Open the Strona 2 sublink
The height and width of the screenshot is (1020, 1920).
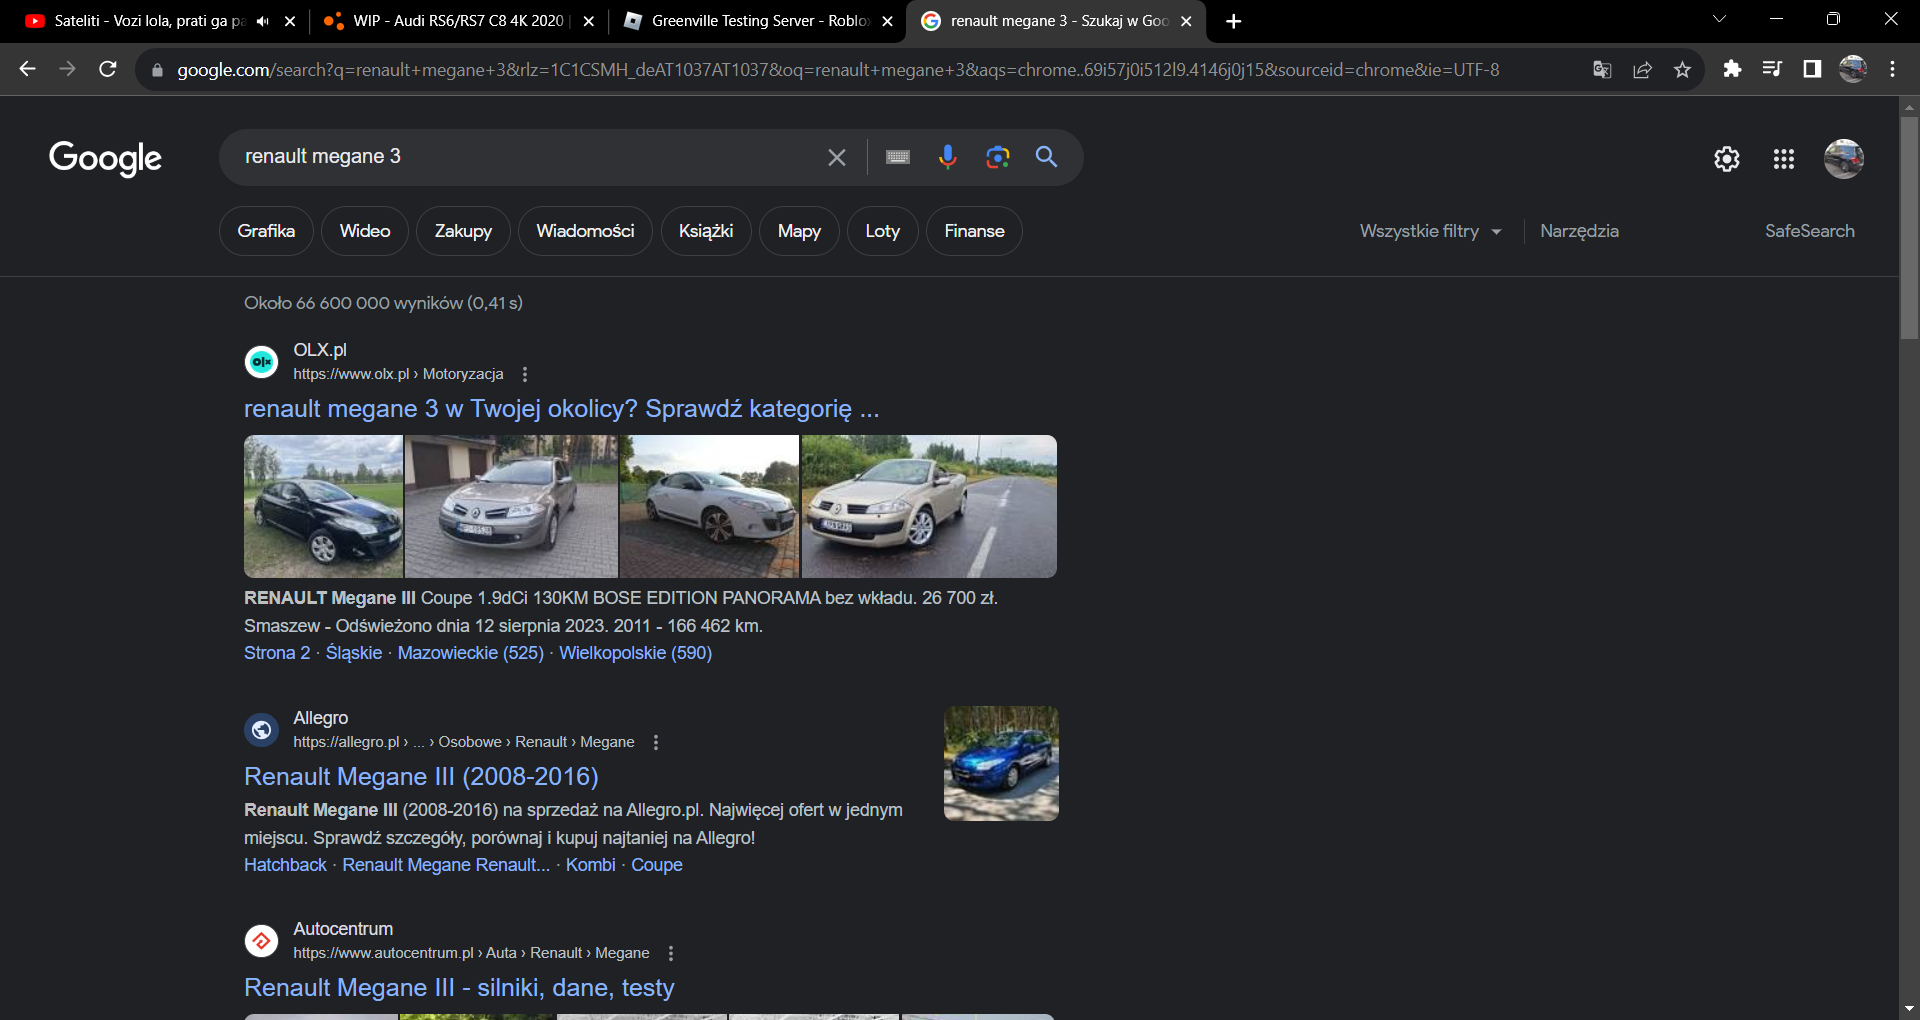277,653
